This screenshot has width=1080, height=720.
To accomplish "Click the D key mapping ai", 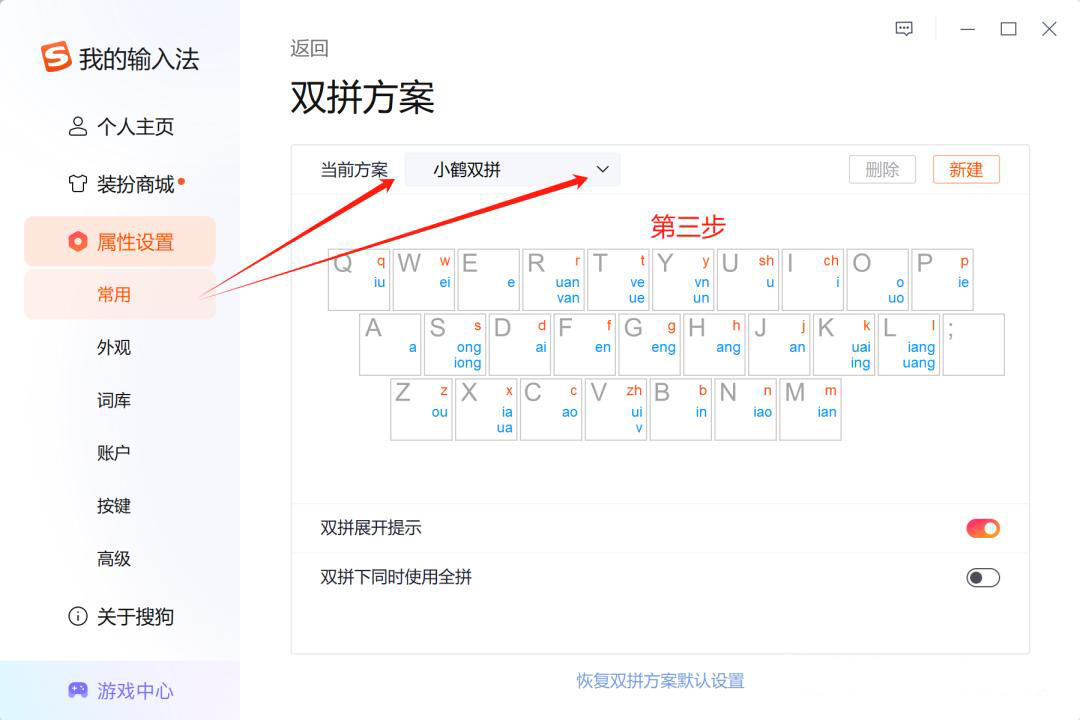I will (x=519, y=344).
